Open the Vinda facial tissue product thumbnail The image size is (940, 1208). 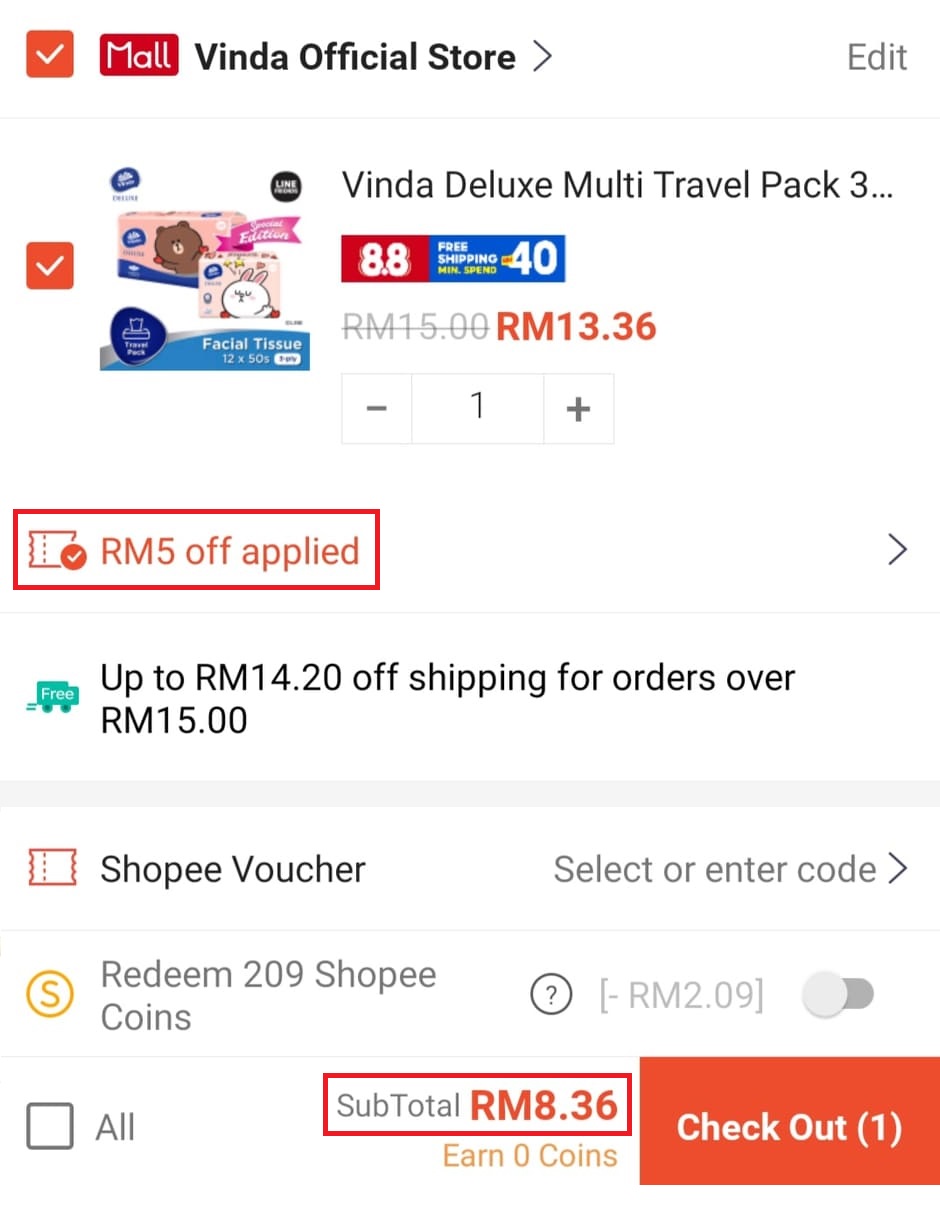point(205,270)
